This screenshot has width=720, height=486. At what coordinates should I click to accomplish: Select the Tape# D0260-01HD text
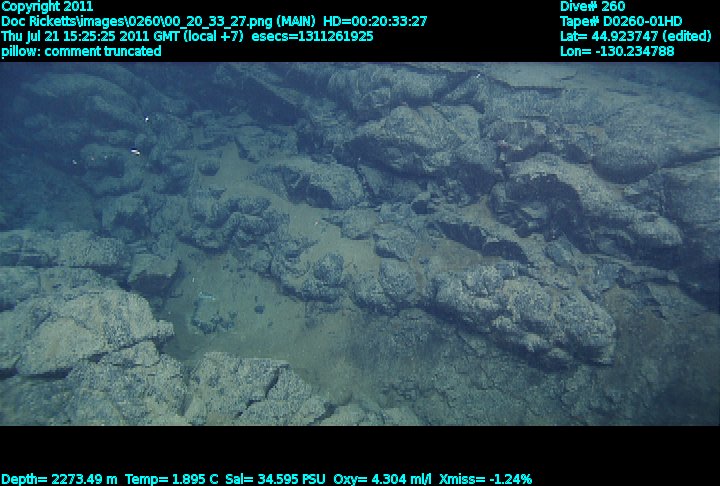tap(620, 21)
